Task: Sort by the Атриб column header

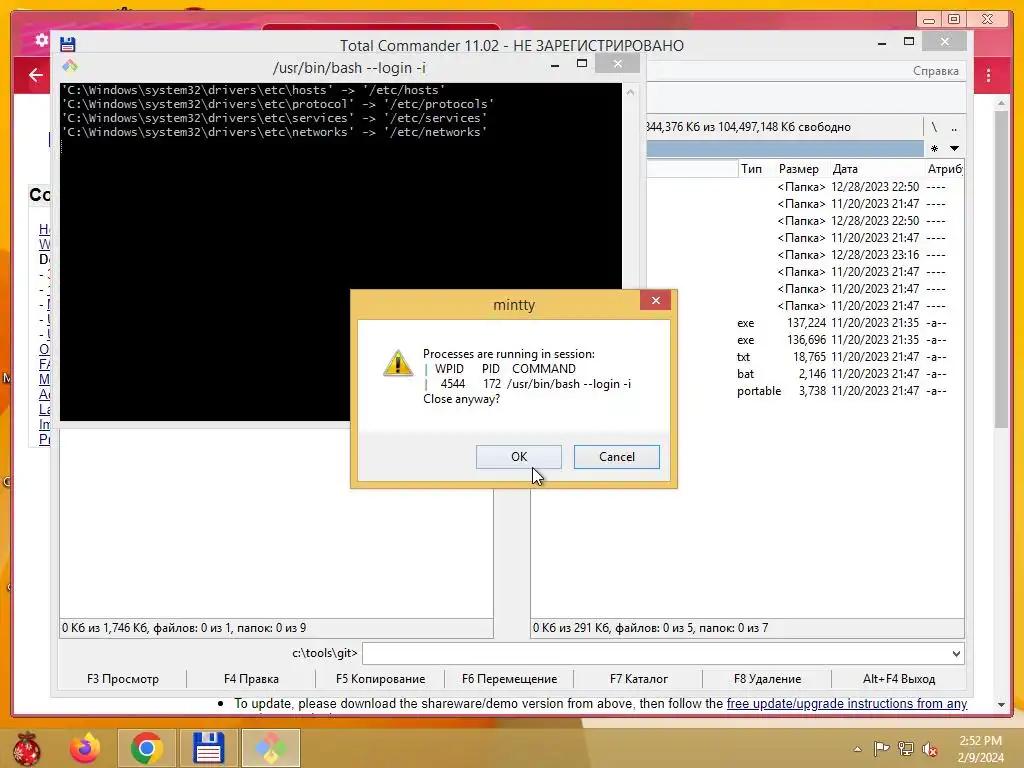Action: pos(944,168)
